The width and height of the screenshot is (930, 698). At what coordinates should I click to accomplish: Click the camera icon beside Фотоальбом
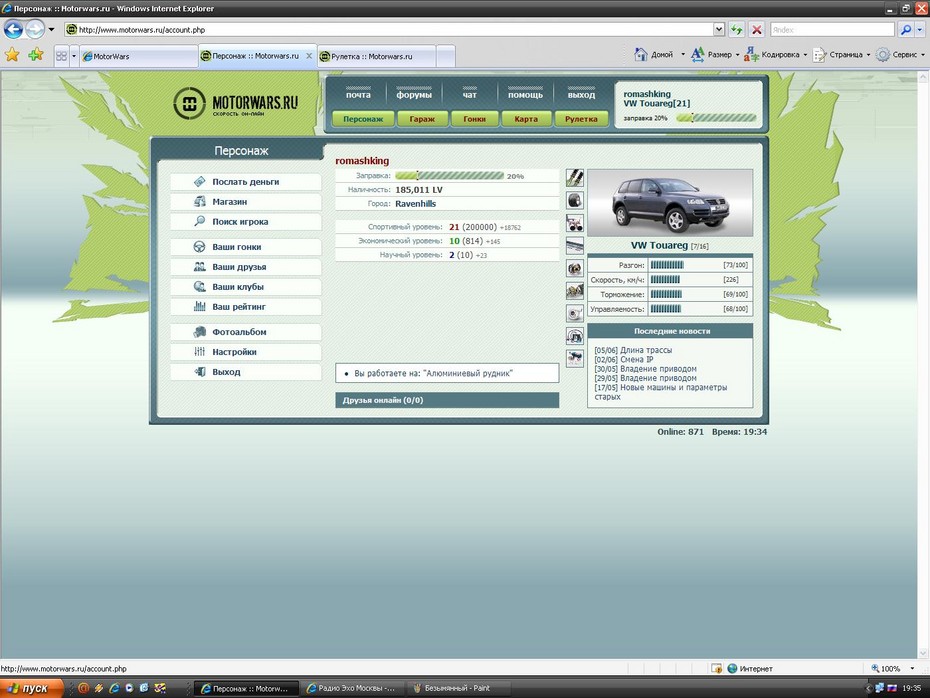click(x=200, y=332)
